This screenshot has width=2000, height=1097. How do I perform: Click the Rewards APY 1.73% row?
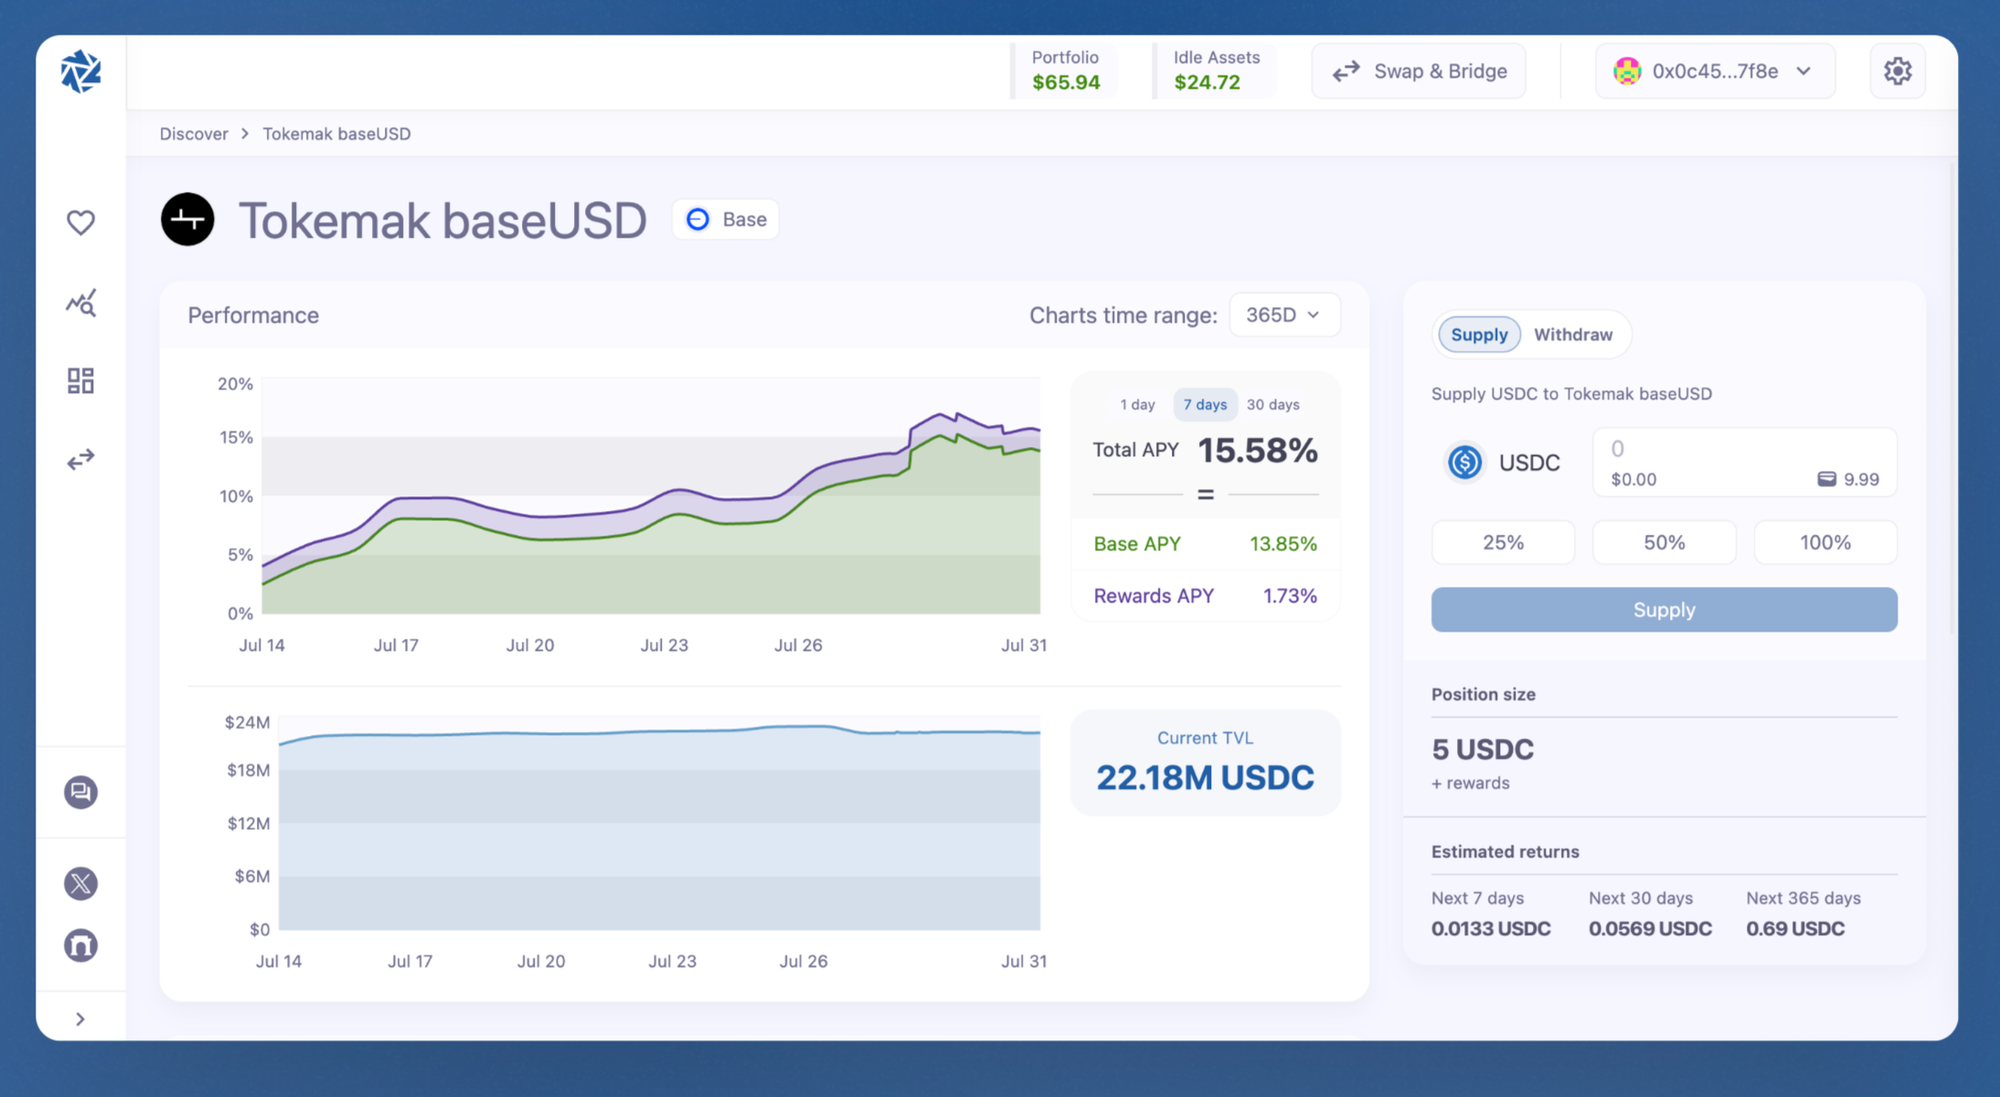click(1205, 596)
